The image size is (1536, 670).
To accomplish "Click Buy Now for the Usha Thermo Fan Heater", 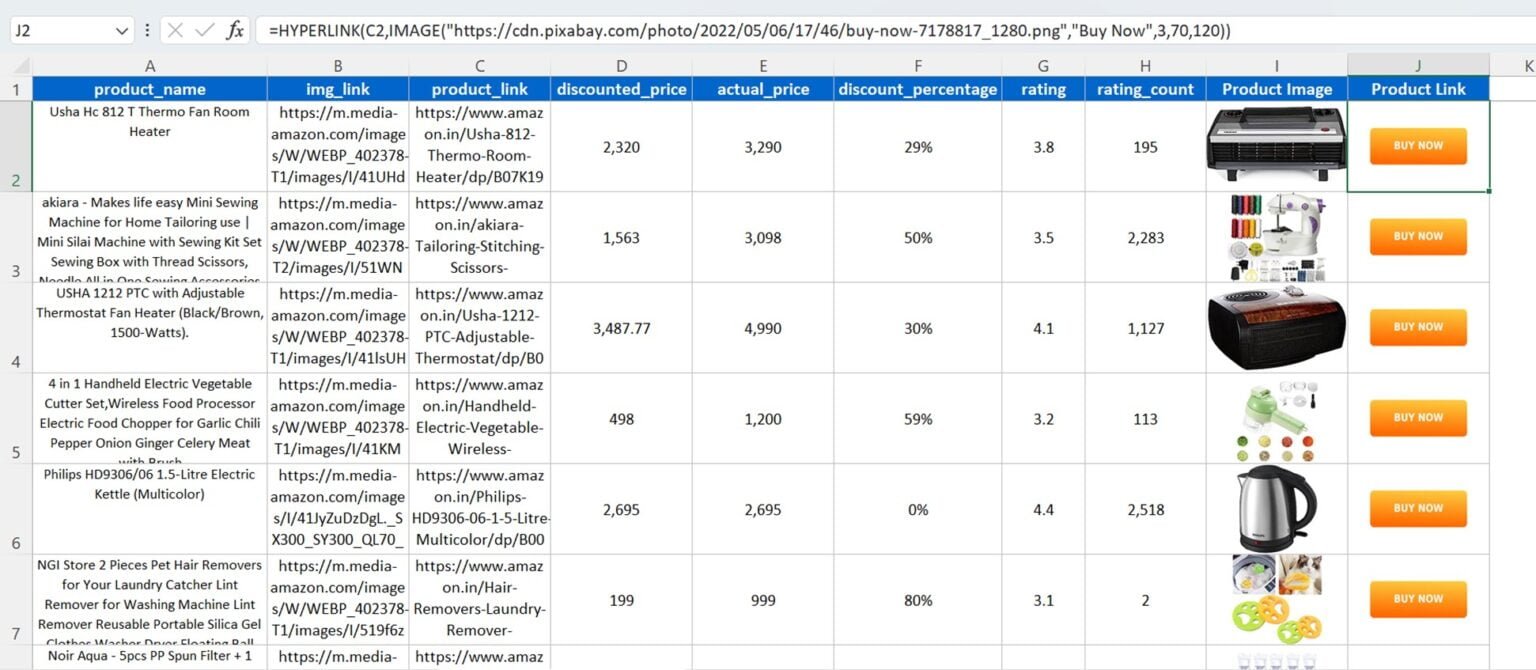I will tap(1417, 145).
